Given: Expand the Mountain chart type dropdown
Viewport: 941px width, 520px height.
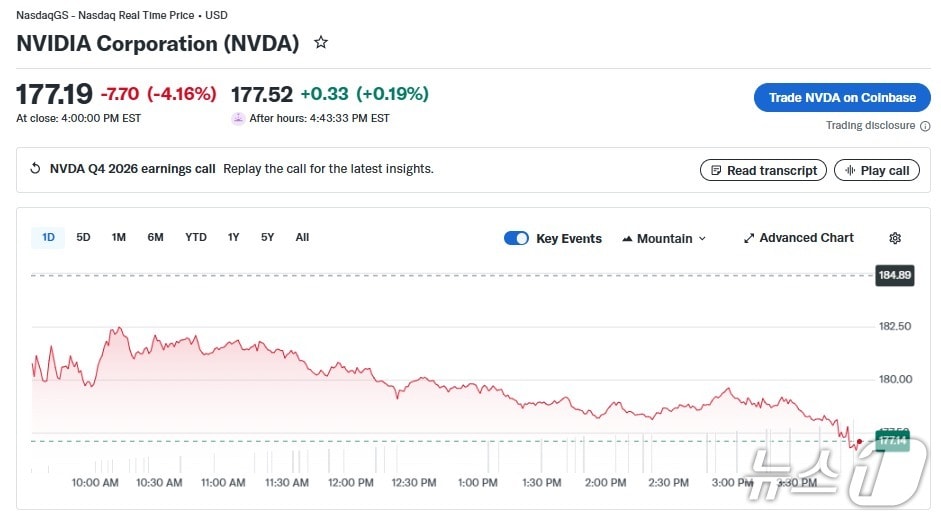Looking at the screenshot, I should (x=664, y=238).
